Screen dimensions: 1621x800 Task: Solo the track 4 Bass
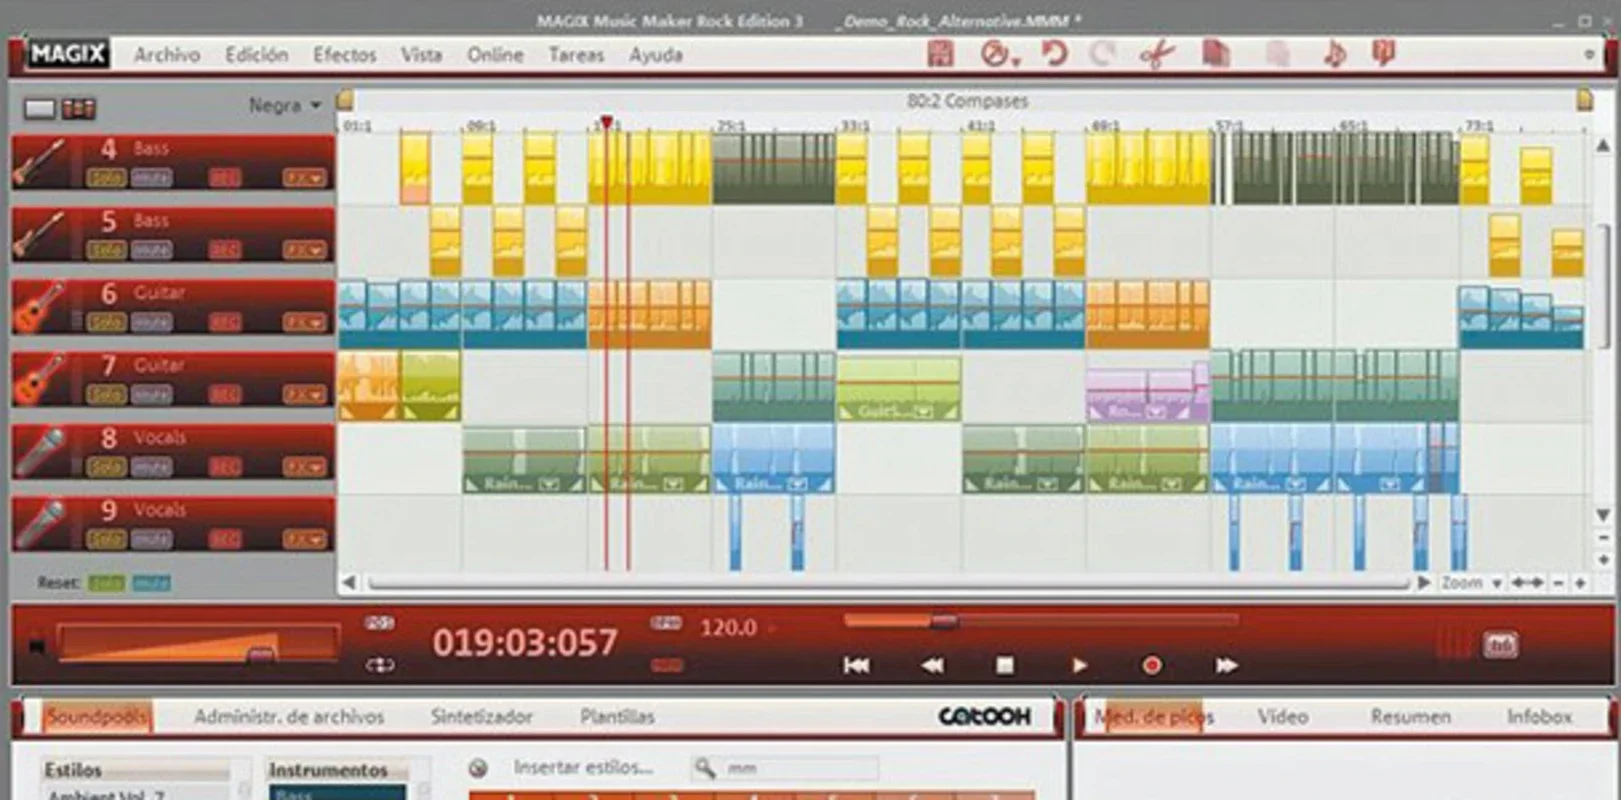[106, 178]
